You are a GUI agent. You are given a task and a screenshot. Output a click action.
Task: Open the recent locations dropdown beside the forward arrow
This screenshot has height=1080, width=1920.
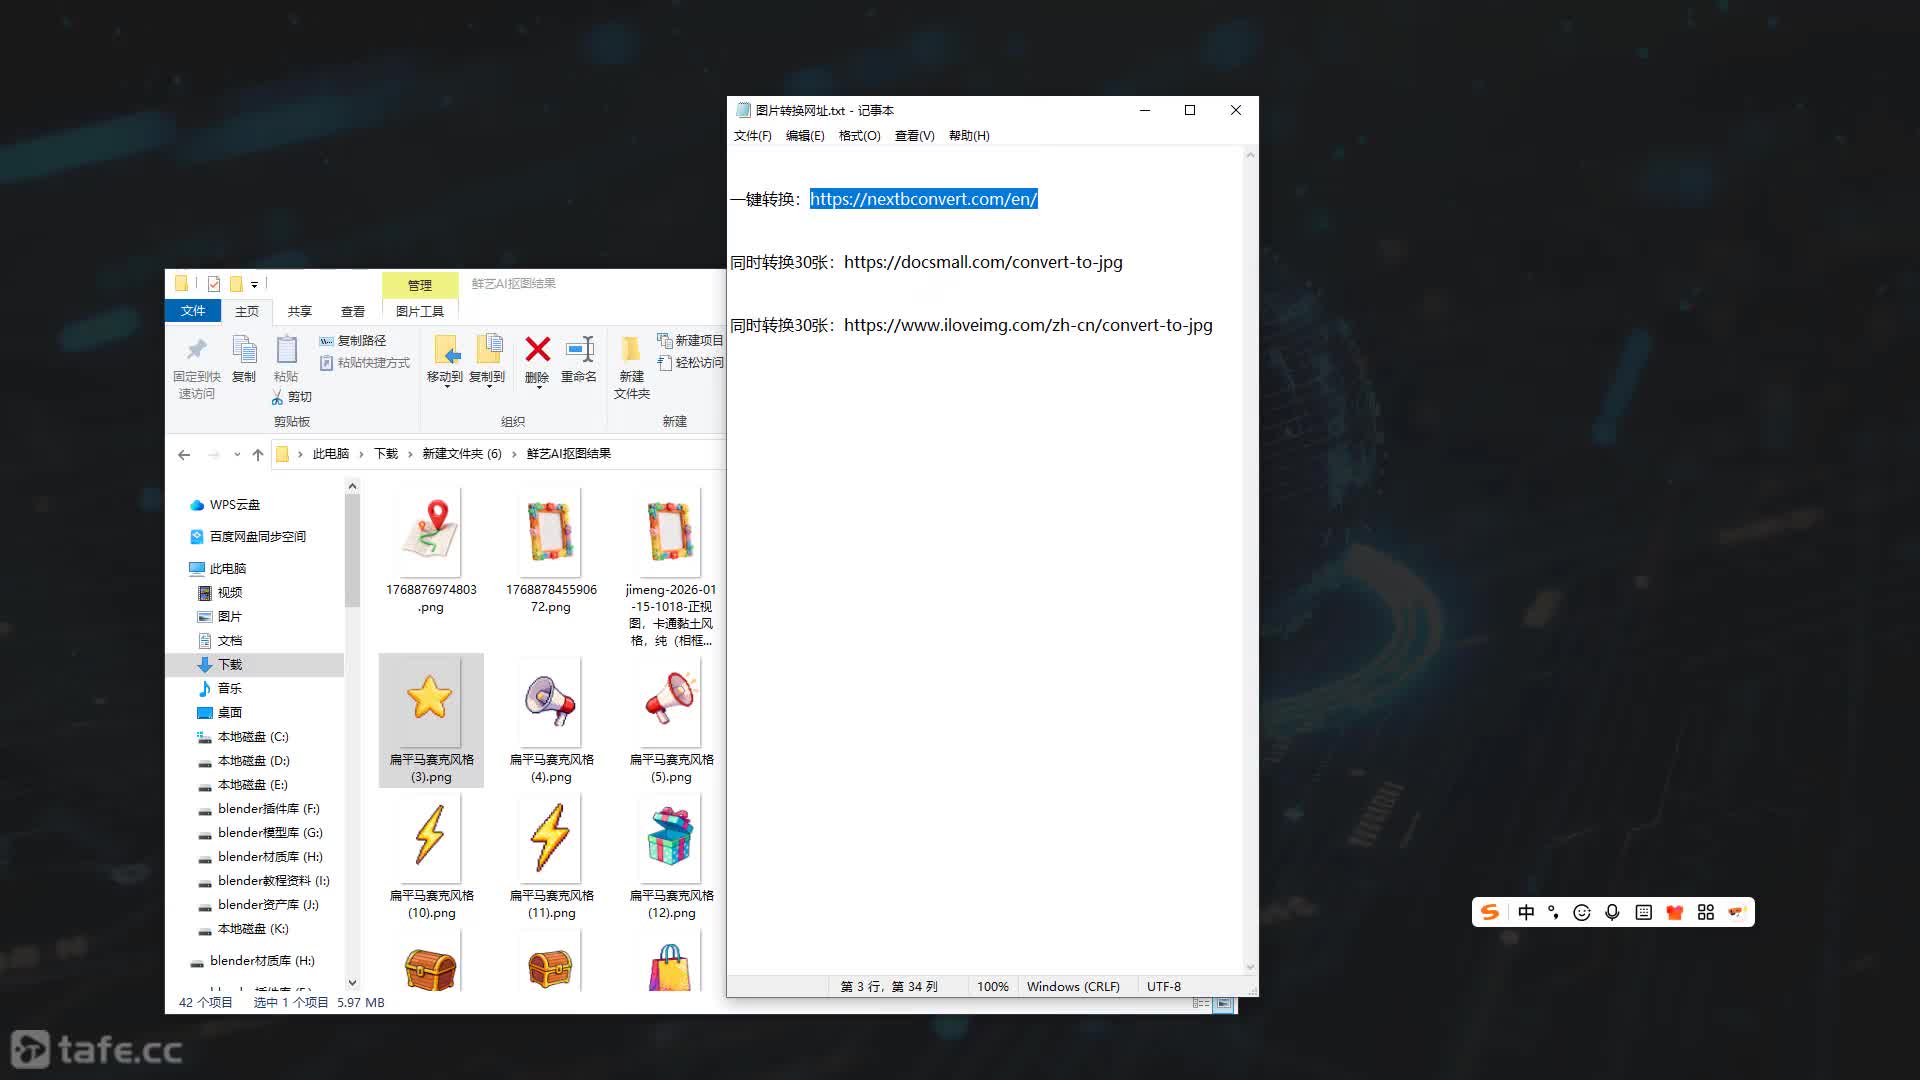pyautogui.click(x=237, y=454)
